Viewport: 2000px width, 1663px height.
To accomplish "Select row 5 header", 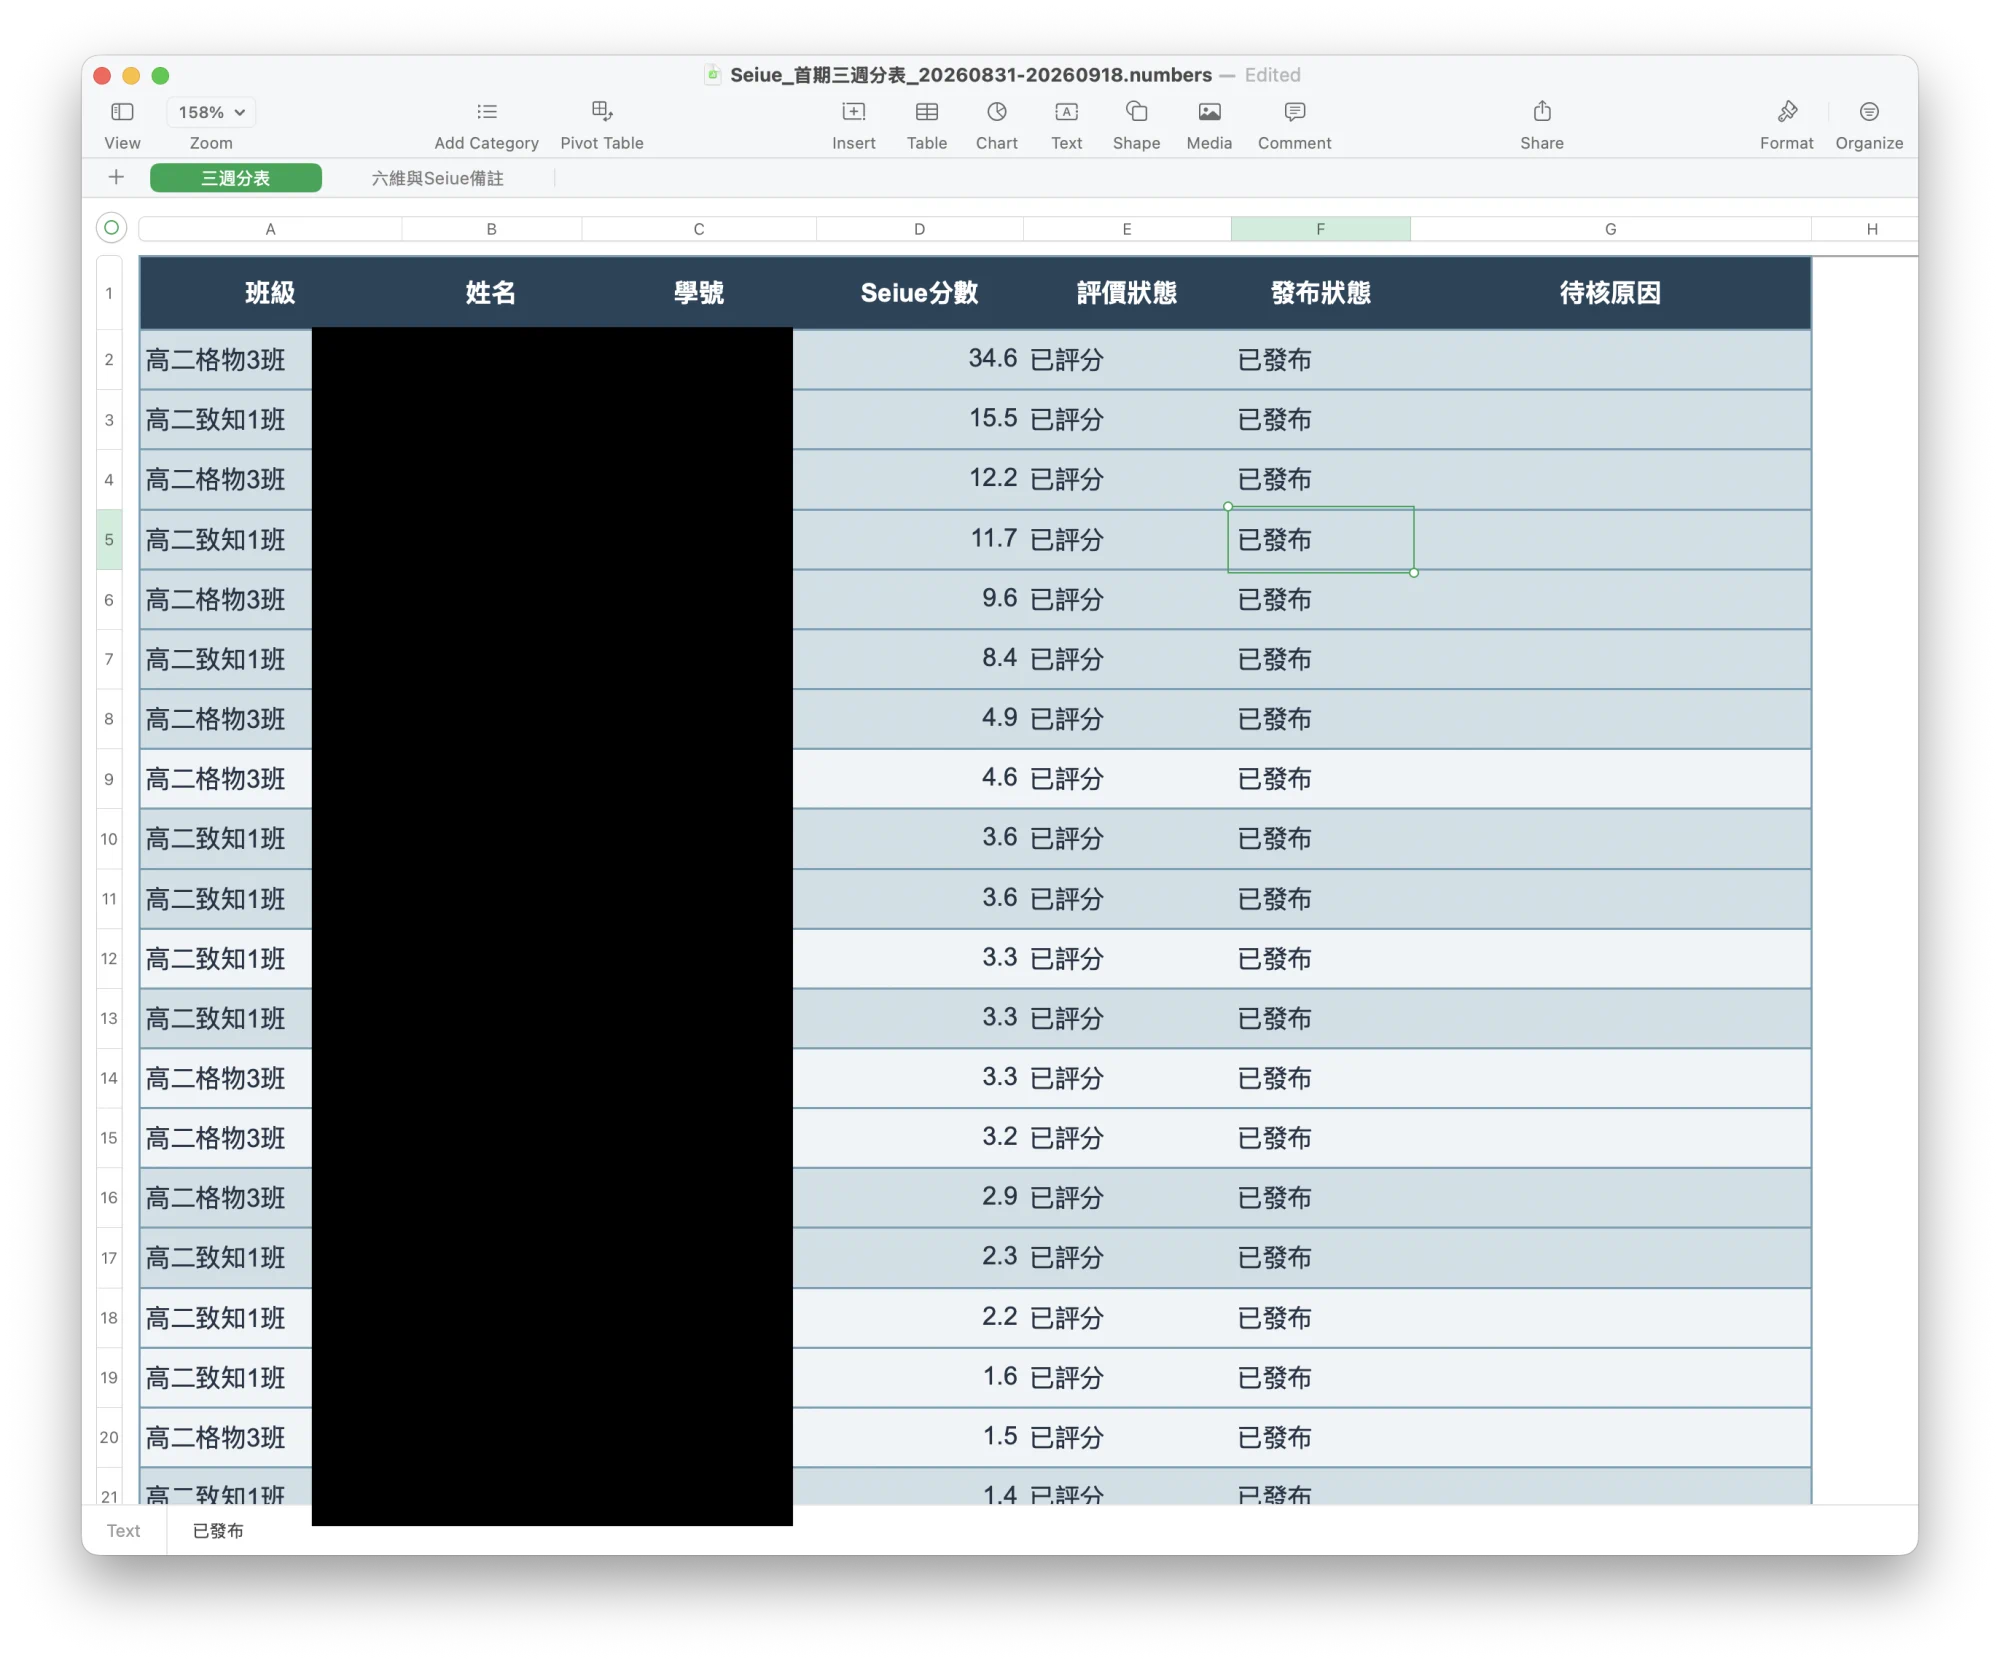I will pyautogui.click(x=109, y=540).
